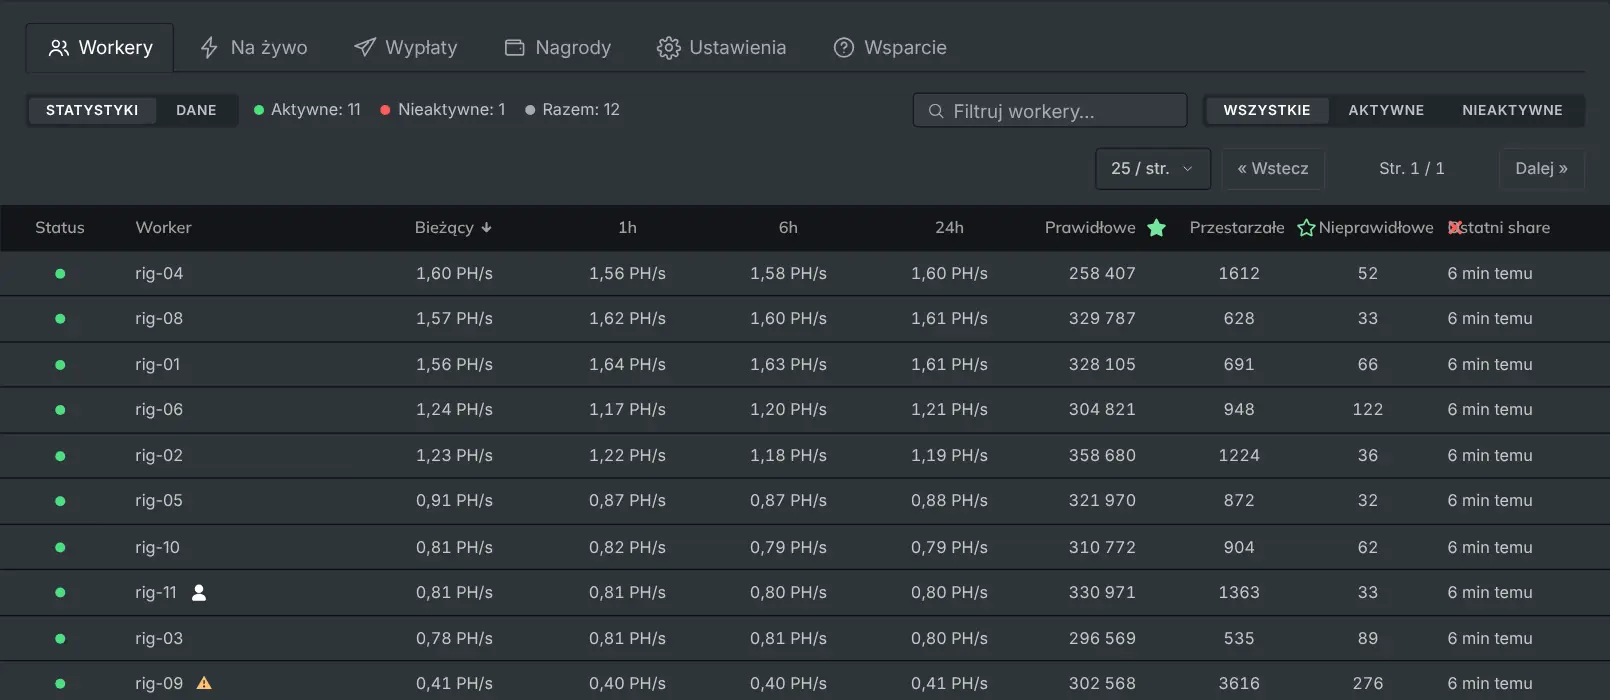Sort by the Status column header
Screen dimensions: 1610x700
60,228
